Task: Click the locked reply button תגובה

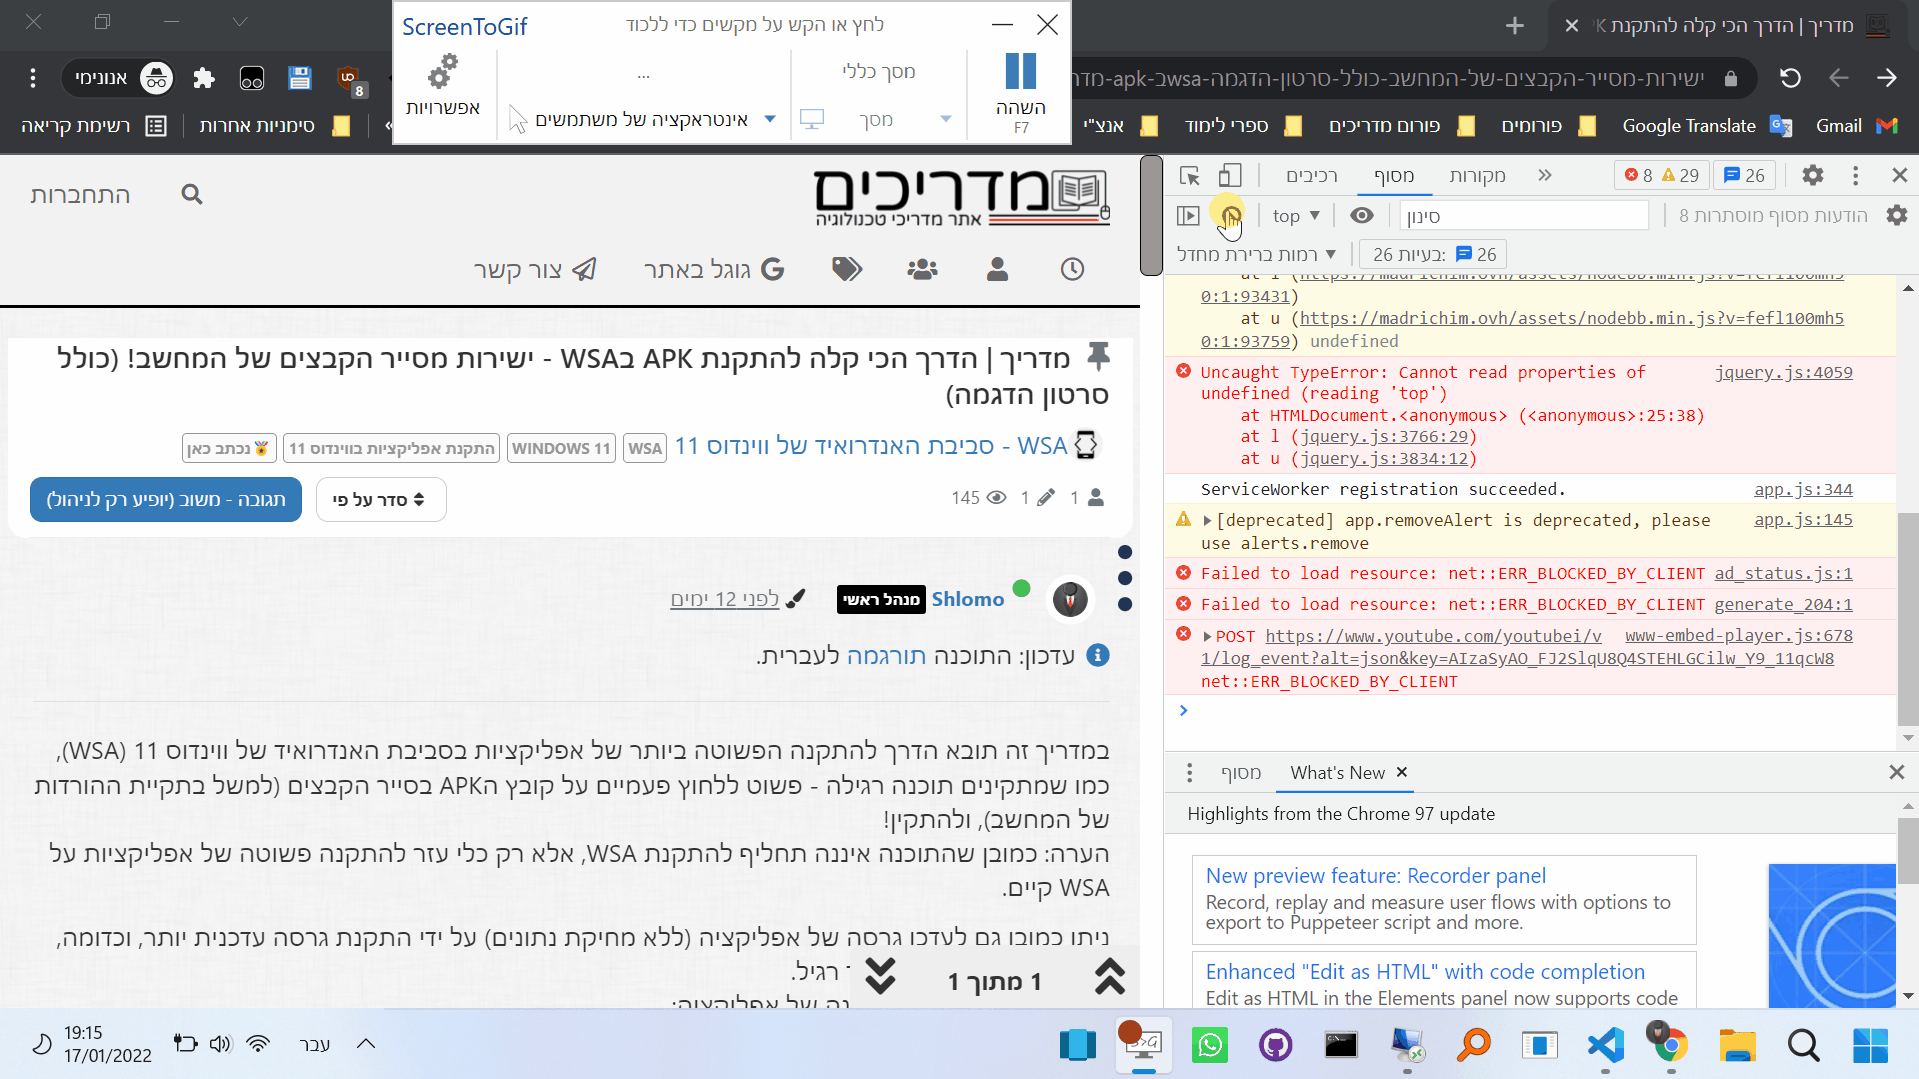Action: (x=166, y=499)
